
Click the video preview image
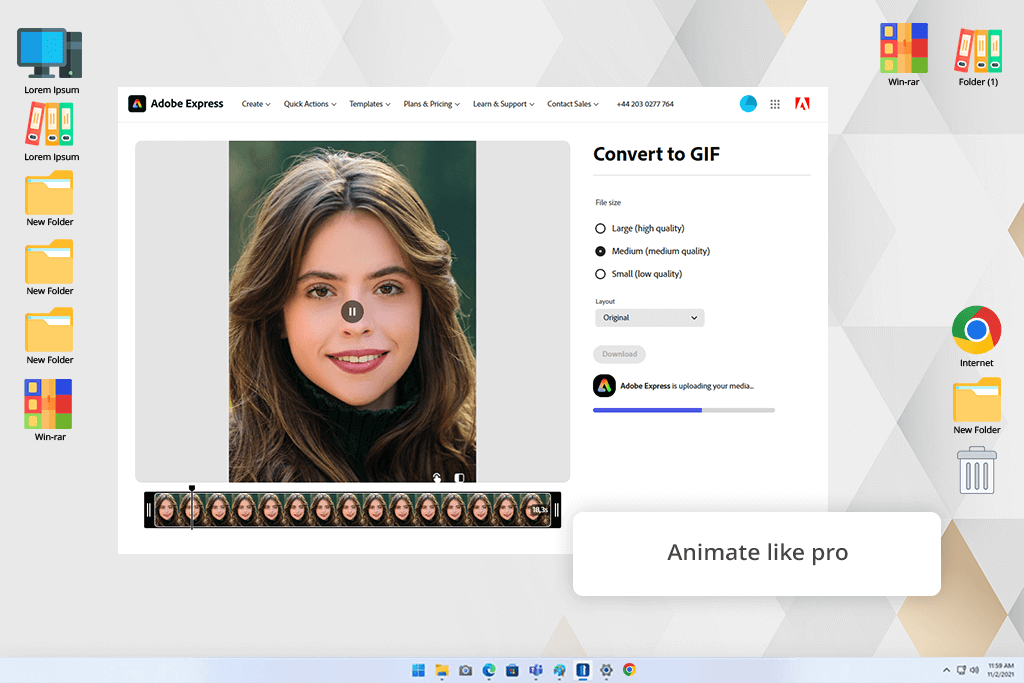[352, 311]
